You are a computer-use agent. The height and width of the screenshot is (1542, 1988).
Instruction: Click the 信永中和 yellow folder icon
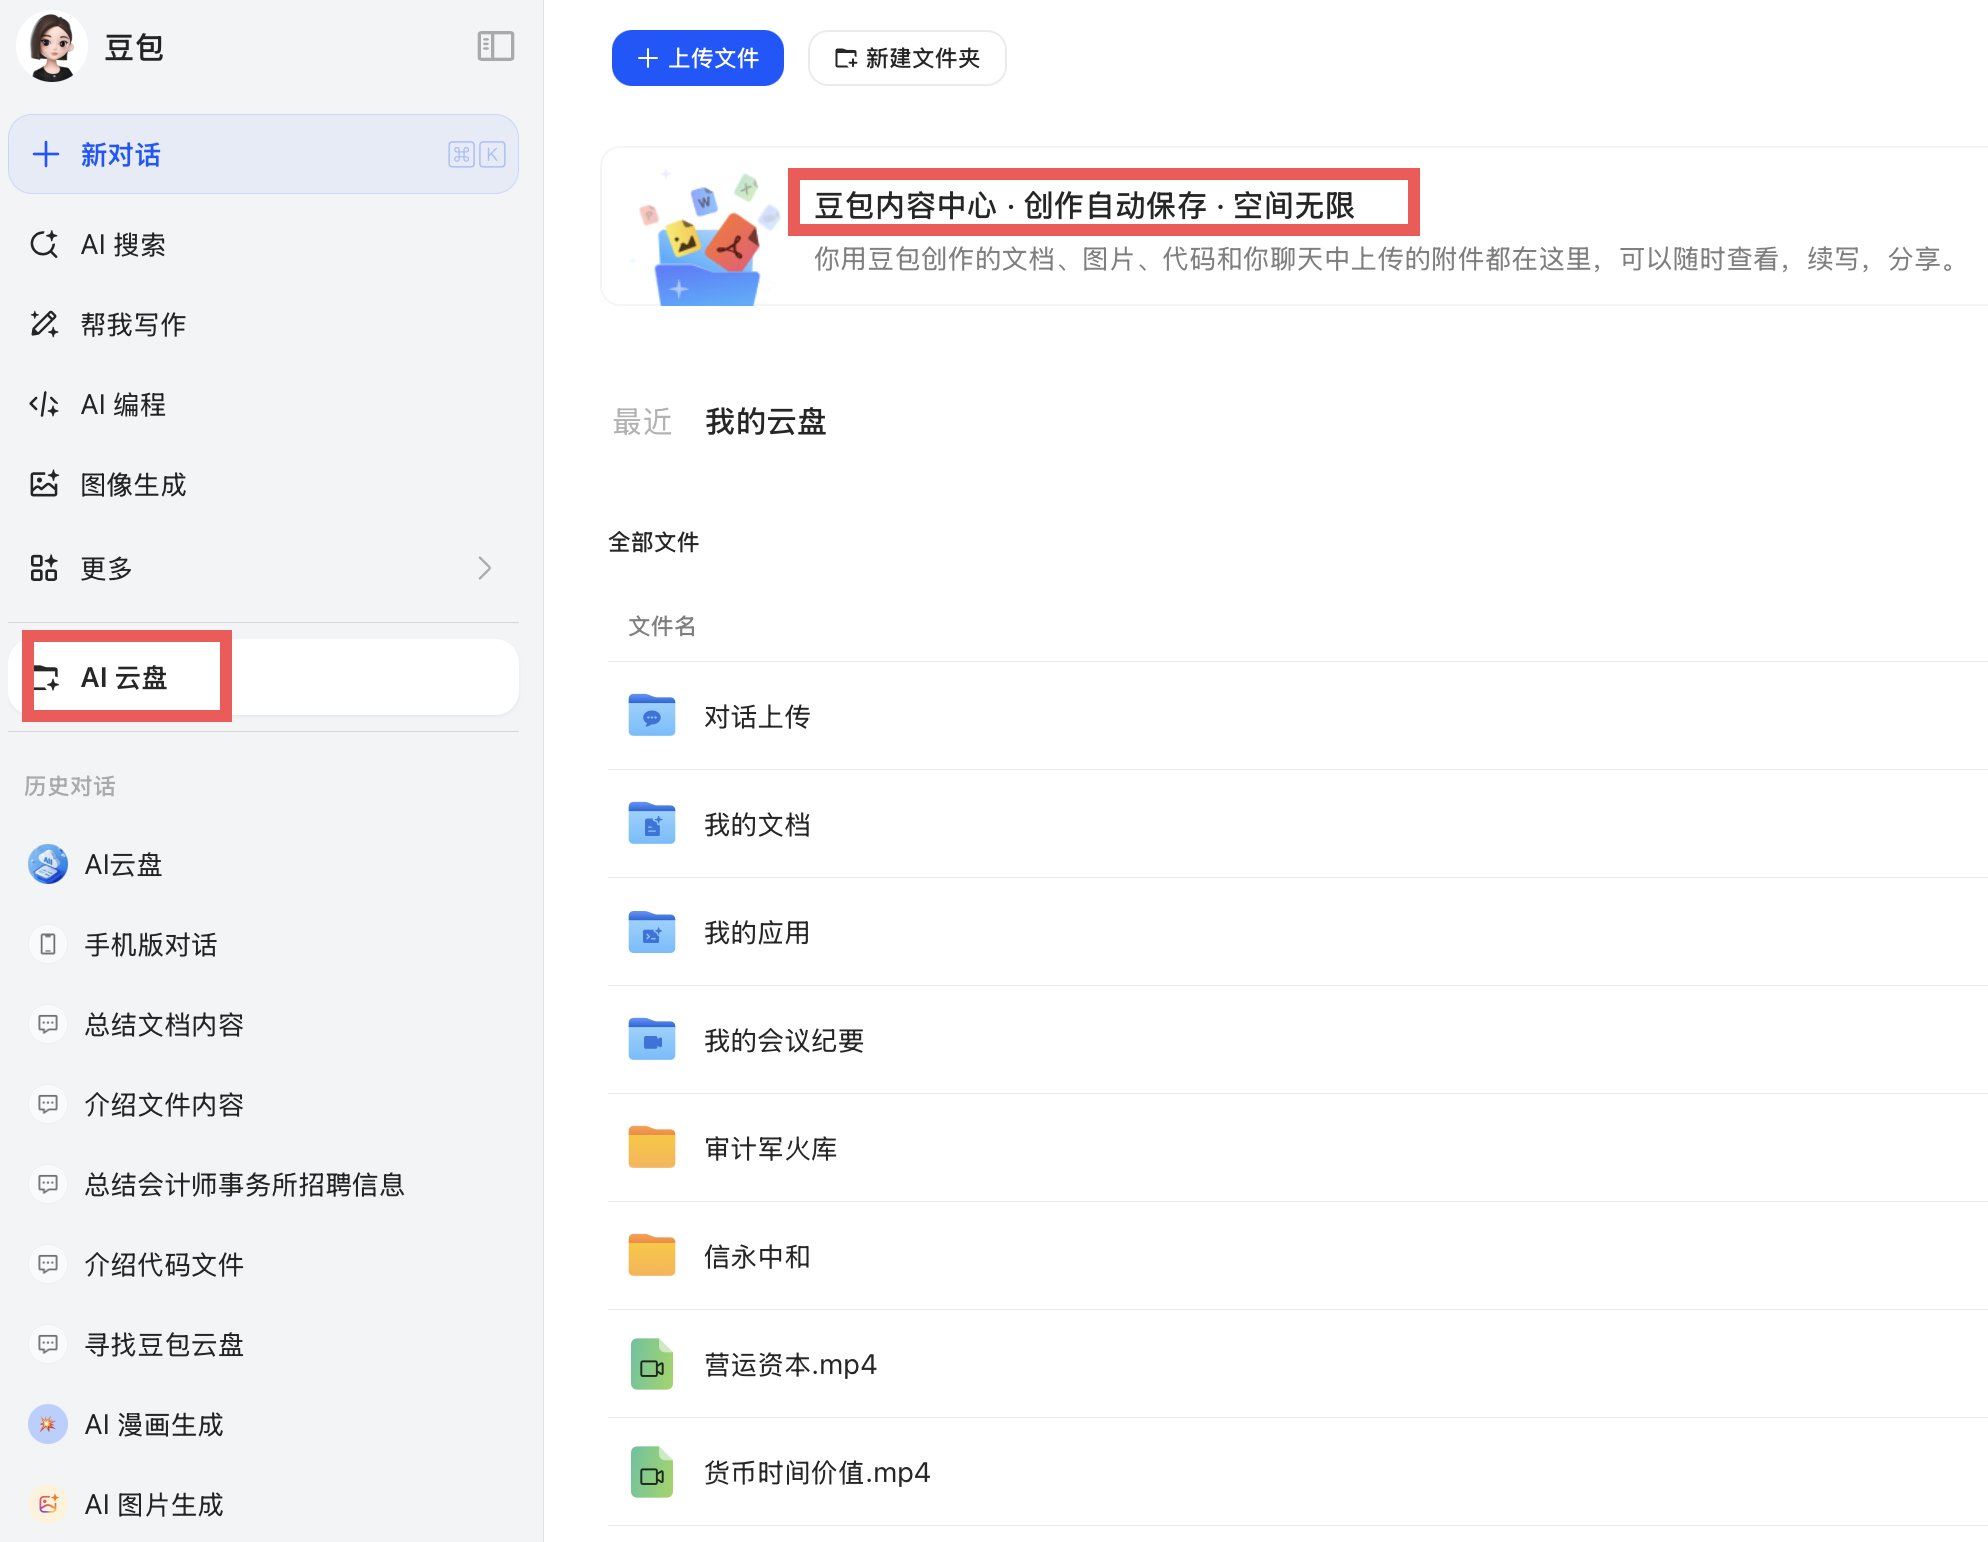pos(652,1255)
